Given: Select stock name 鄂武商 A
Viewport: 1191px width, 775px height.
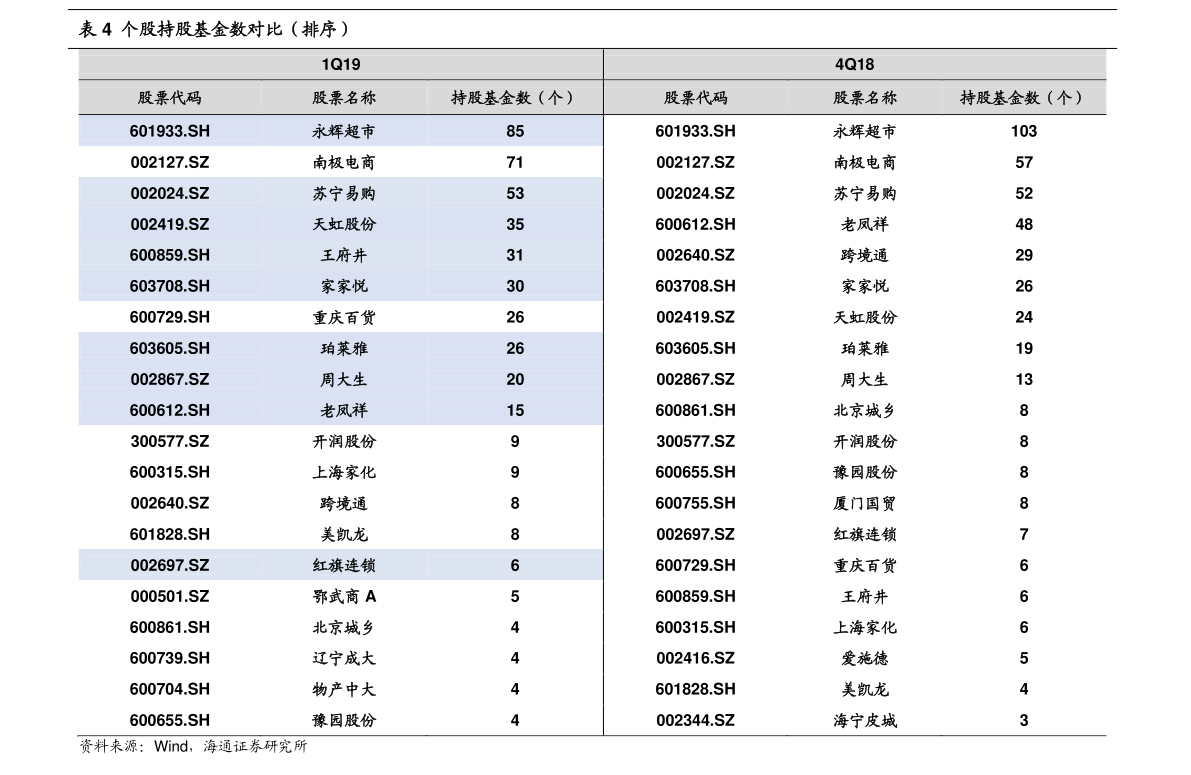Looking at the screenshot, I should pos(344,597).
